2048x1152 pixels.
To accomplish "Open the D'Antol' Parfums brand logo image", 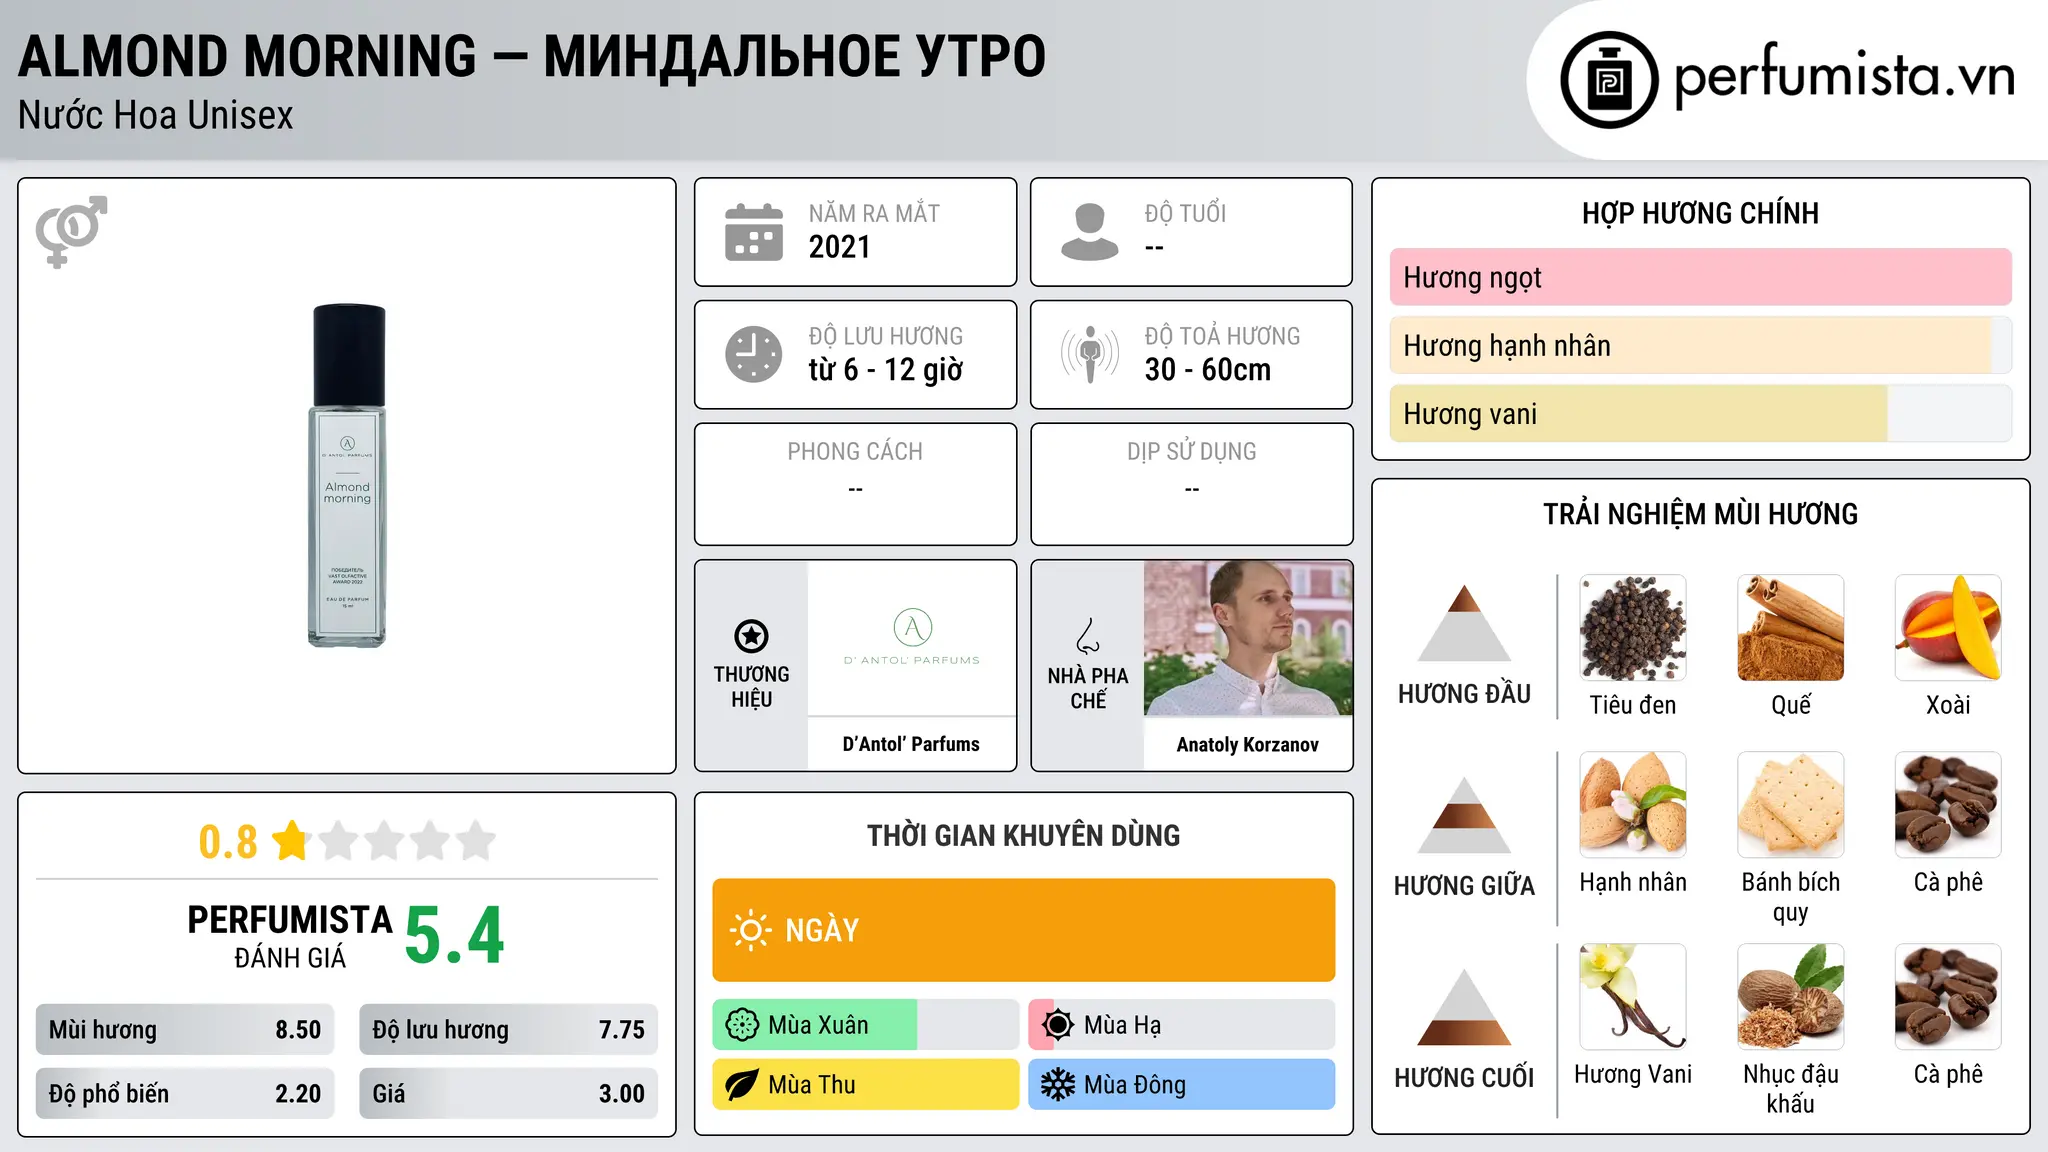I will pyautogui.click(x=912, y=638).
